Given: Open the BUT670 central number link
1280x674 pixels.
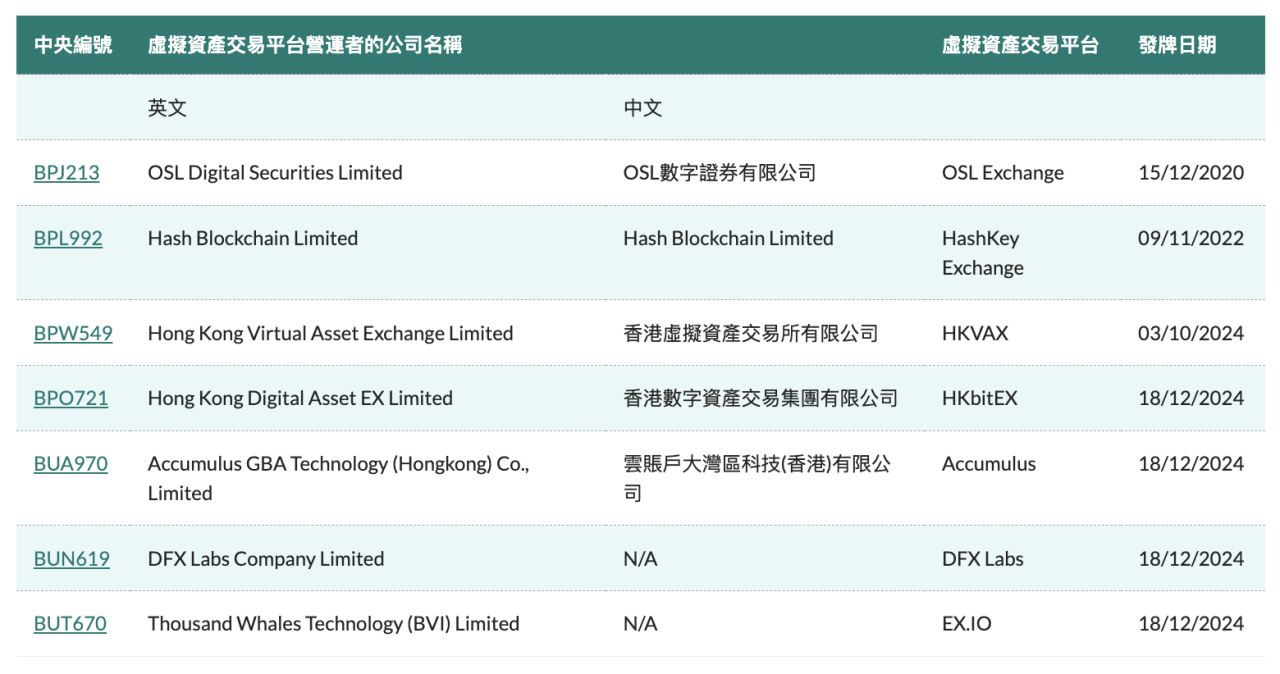Looking at the screenshot, I should tap(70, 624).
